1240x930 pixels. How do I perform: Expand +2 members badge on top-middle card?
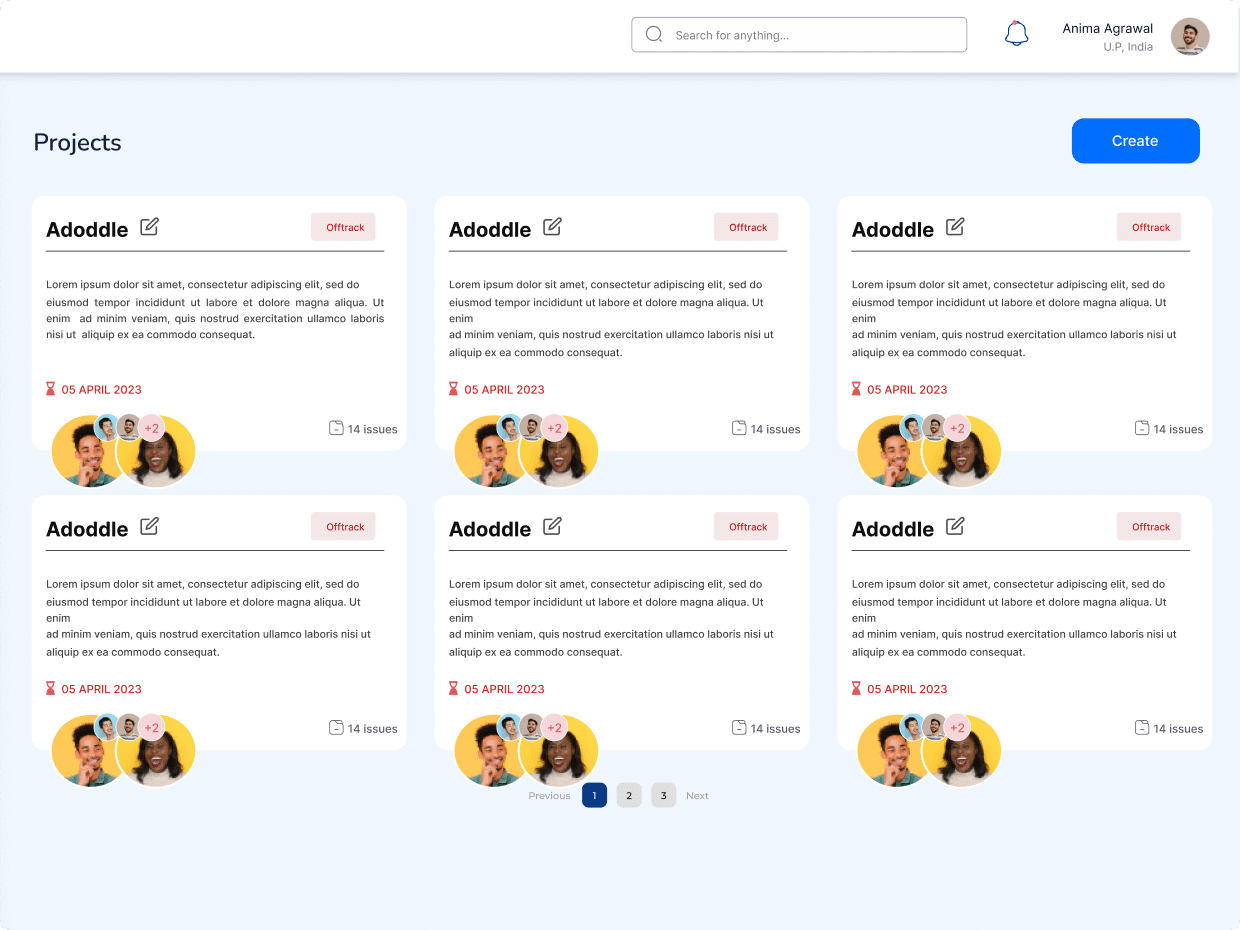pyautogui.click(x=554, y=428)
